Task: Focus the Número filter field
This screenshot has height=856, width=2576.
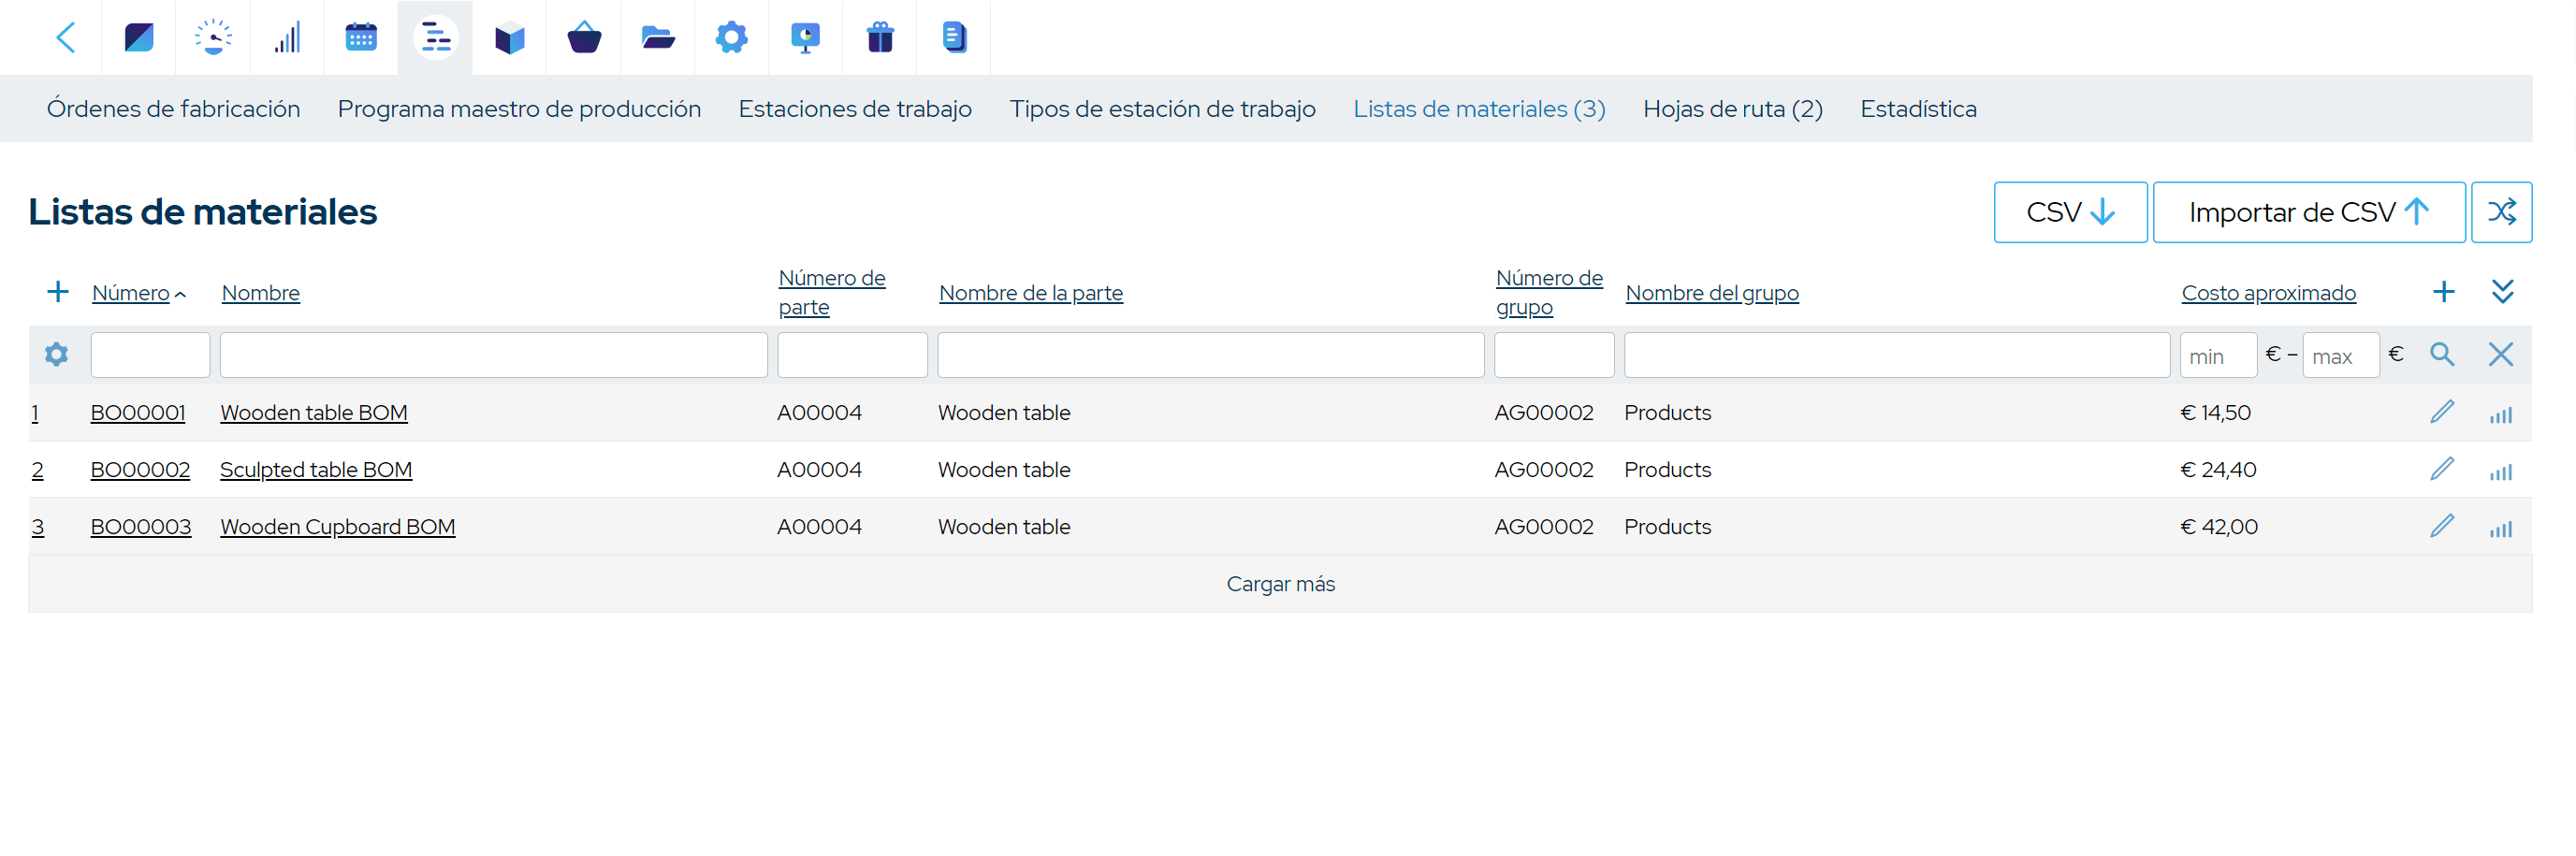Action: [x=150, y=355]
